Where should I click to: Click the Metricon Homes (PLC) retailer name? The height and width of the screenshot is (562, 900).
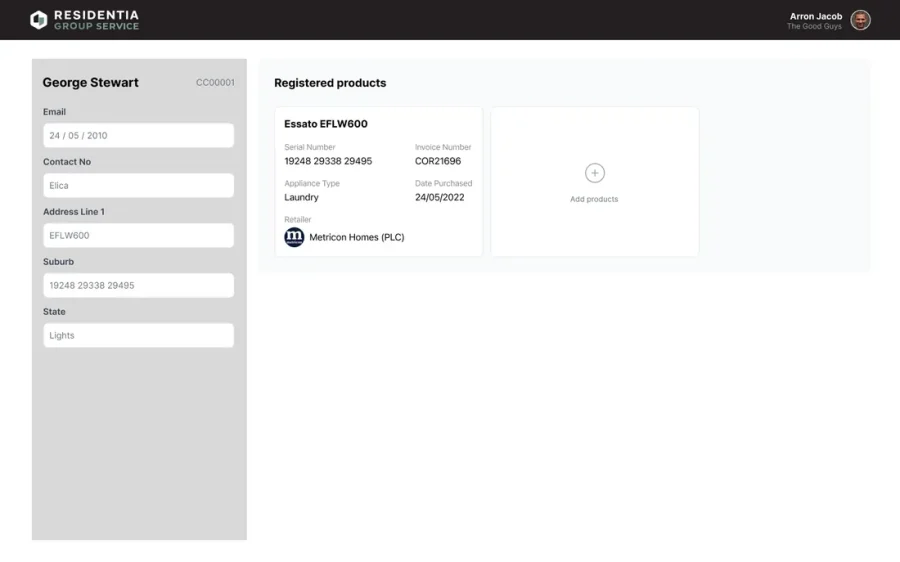(356, 237)
